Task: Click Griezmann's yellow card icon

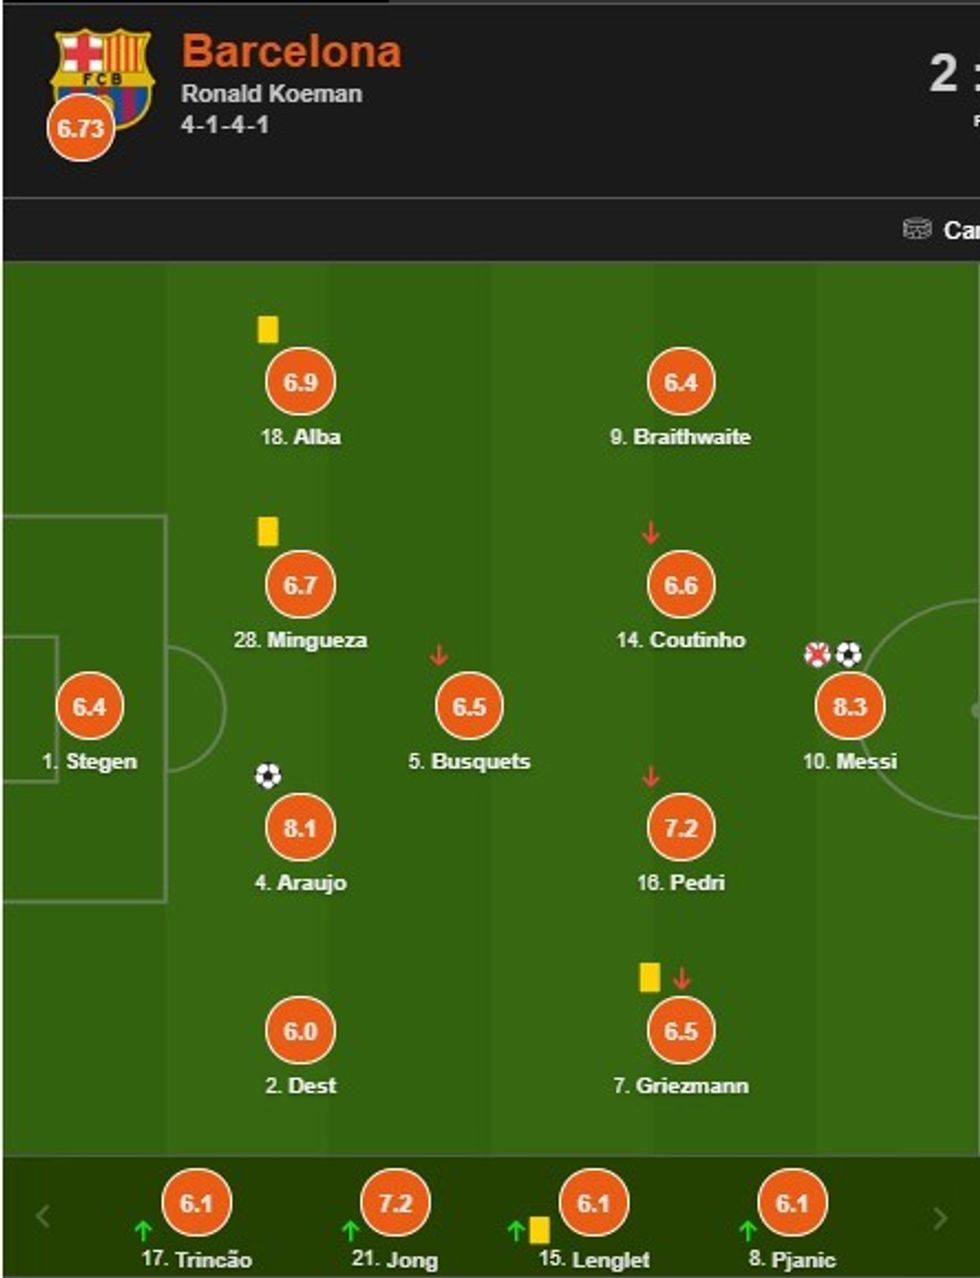Action: pos(649,977)
